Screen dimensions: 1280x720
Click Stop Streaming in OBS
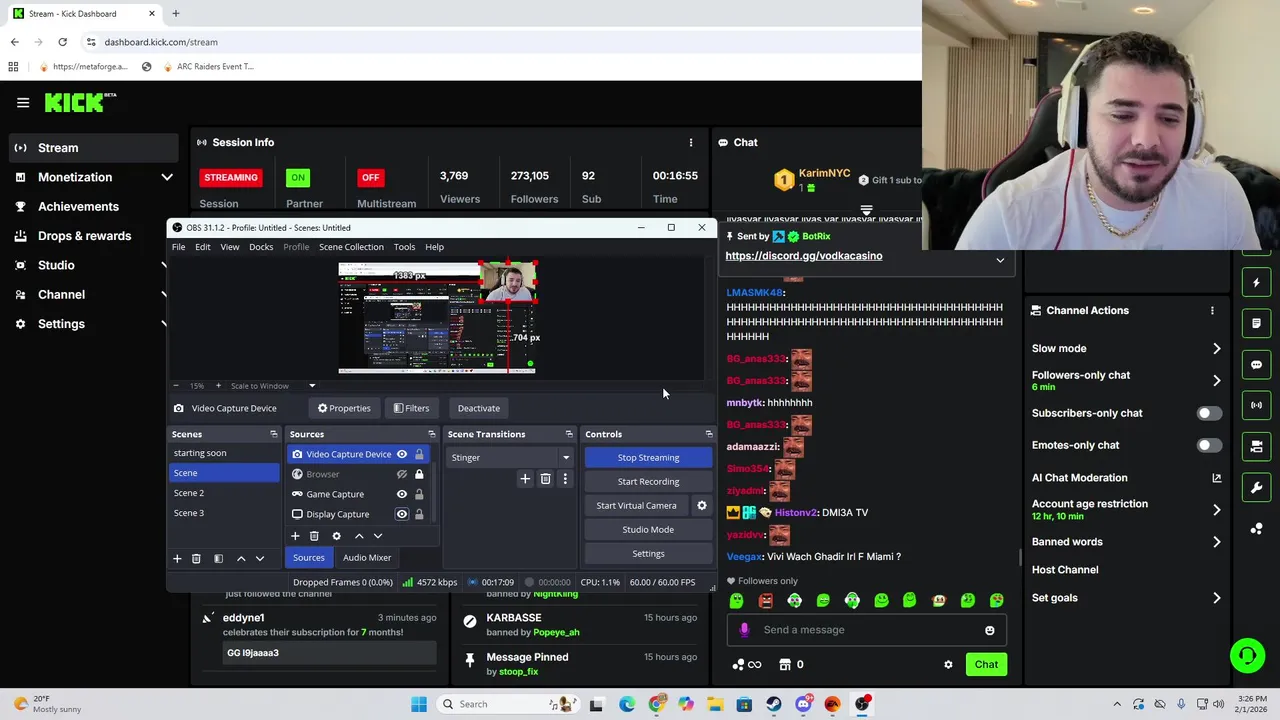click(648, 458)
